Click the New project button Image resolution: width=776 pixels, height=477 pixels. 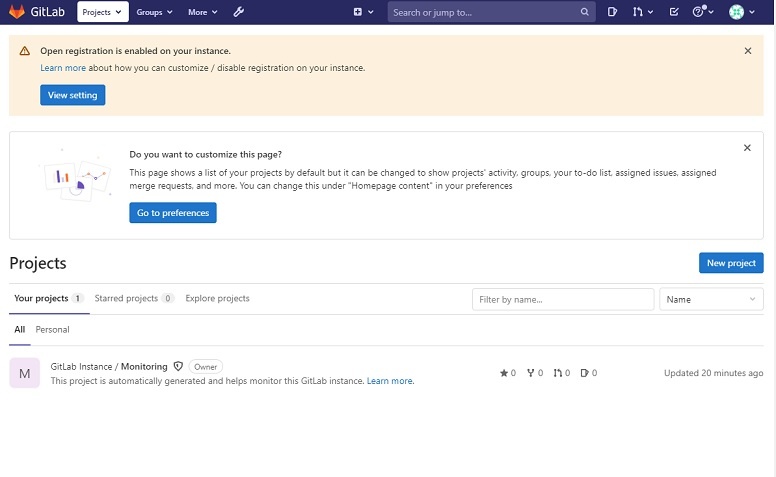(731, 263)
